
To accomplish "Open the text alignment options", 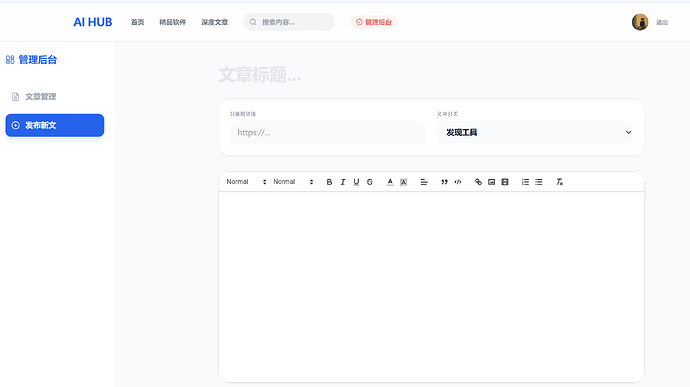I will pos(424,182).
